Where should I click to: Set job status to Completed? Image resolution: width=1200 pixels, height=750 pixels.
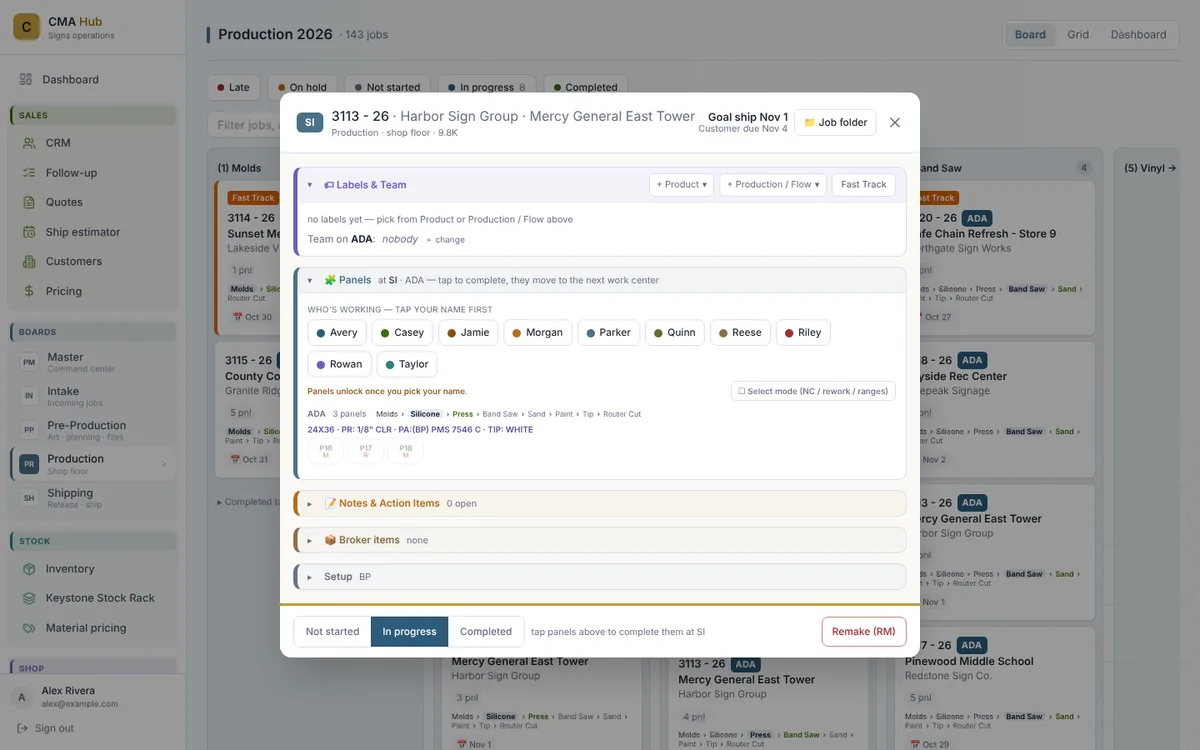point(486,632)
